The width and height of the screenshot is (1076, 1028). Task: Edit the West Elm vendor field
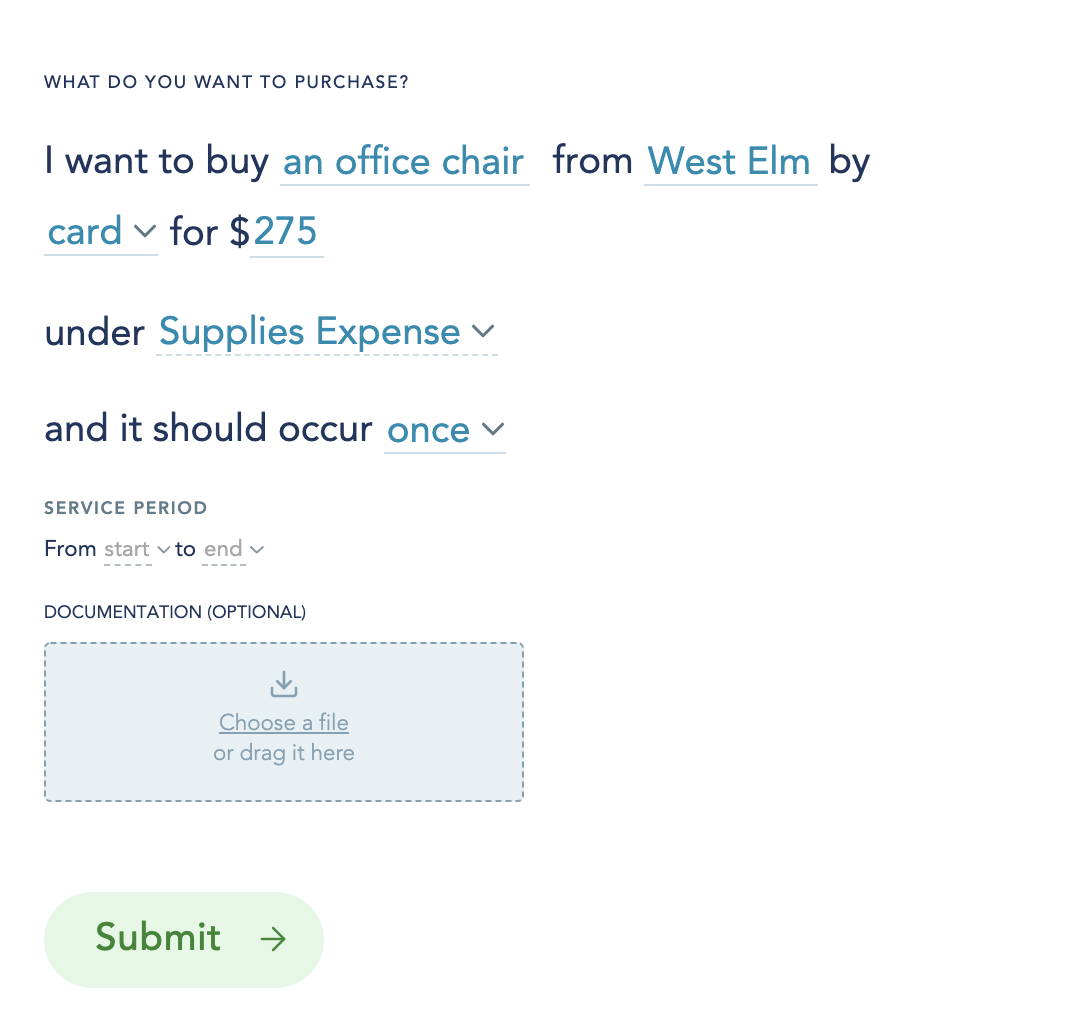(x=730, y=163)
